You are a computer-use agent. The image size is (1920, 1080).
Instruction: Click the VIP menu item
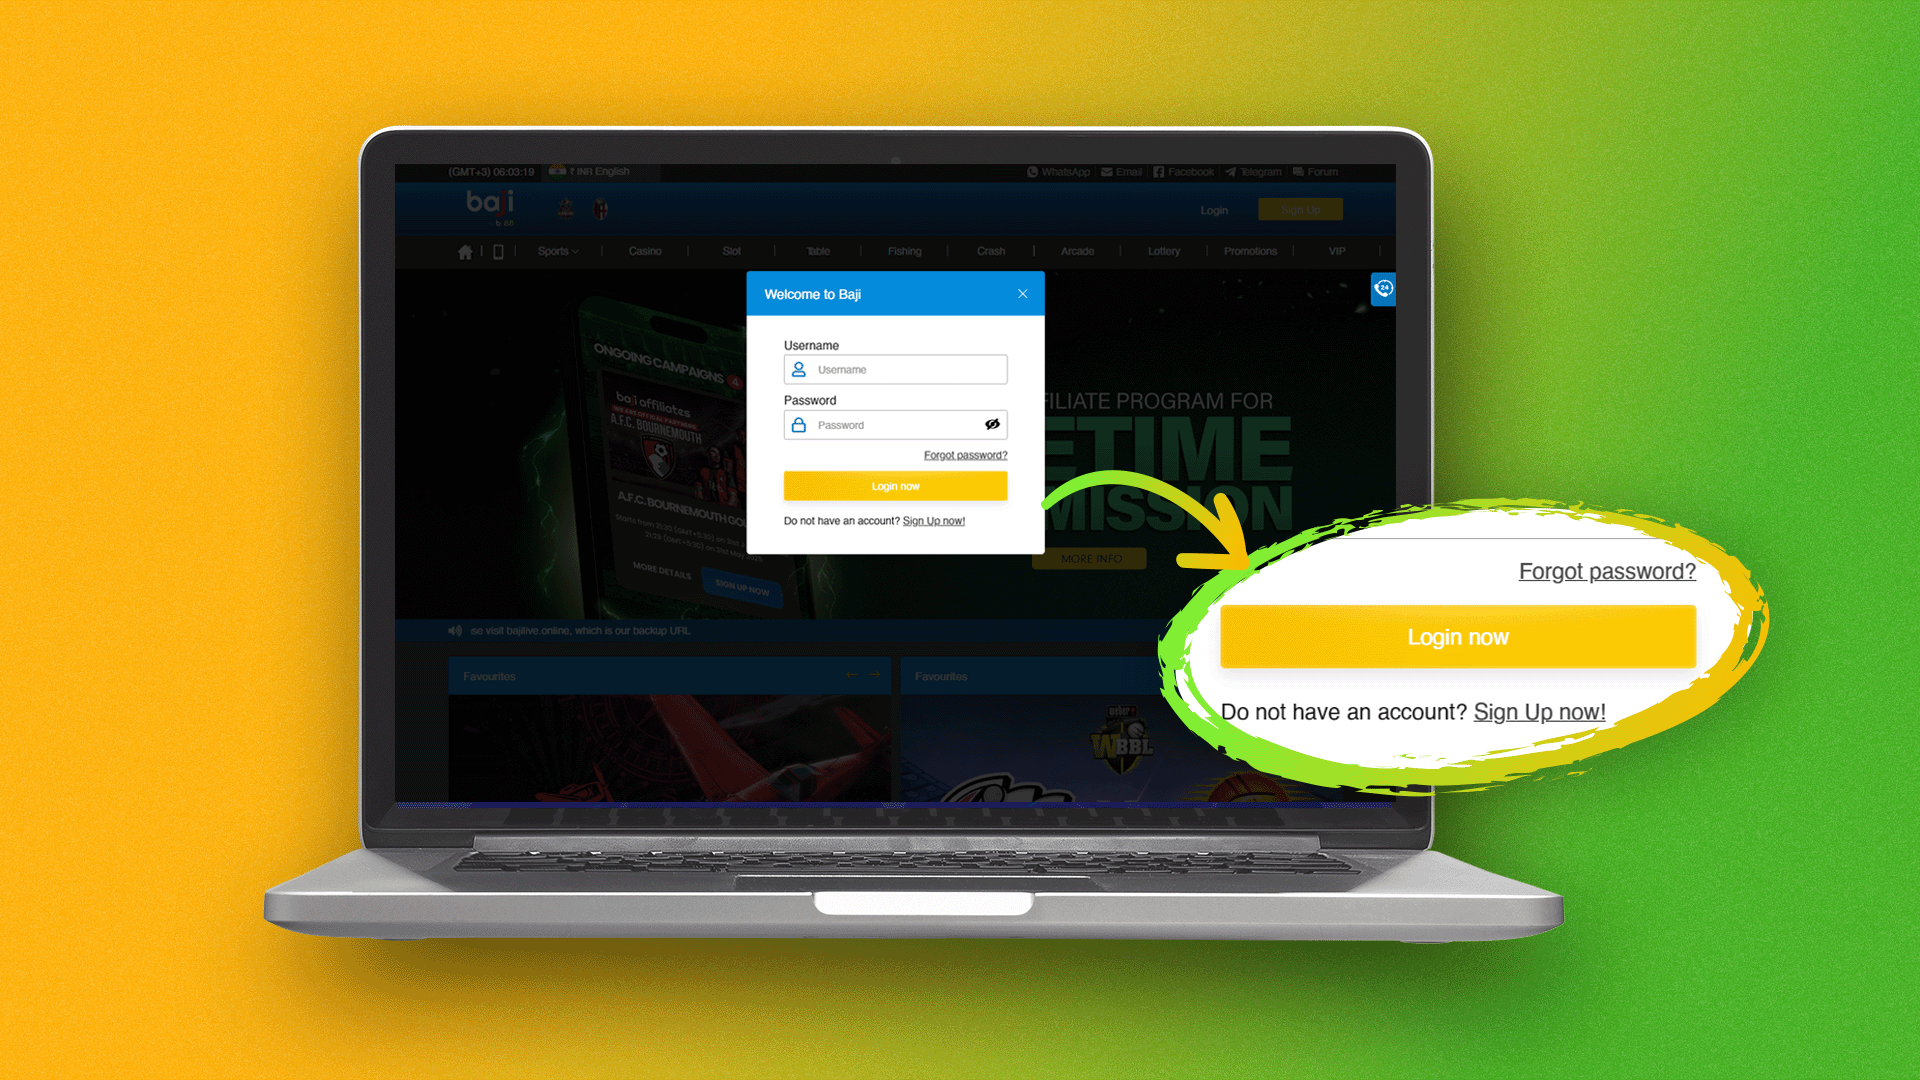click(x=1337, y=251)
